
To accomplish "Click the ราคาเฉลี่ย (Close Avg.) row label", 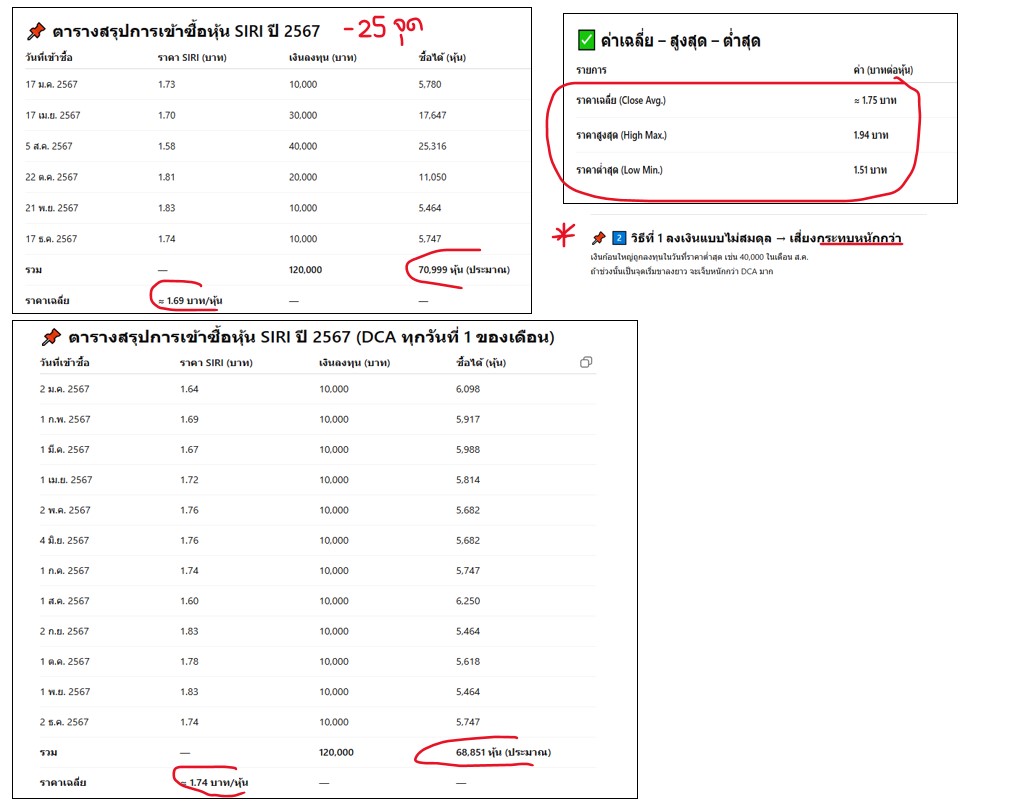I will pyautogui.click(x=621, y=100).
